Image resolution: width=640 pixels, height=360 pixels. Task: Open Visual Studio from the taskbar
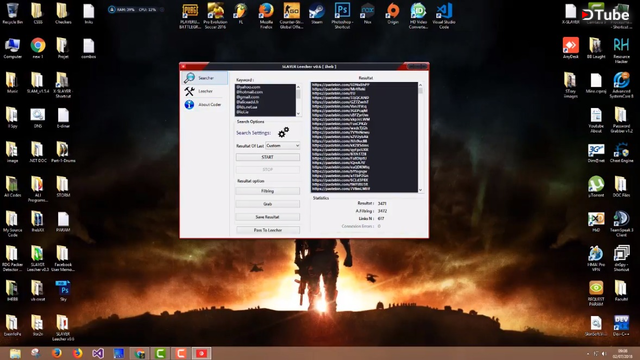98,353
